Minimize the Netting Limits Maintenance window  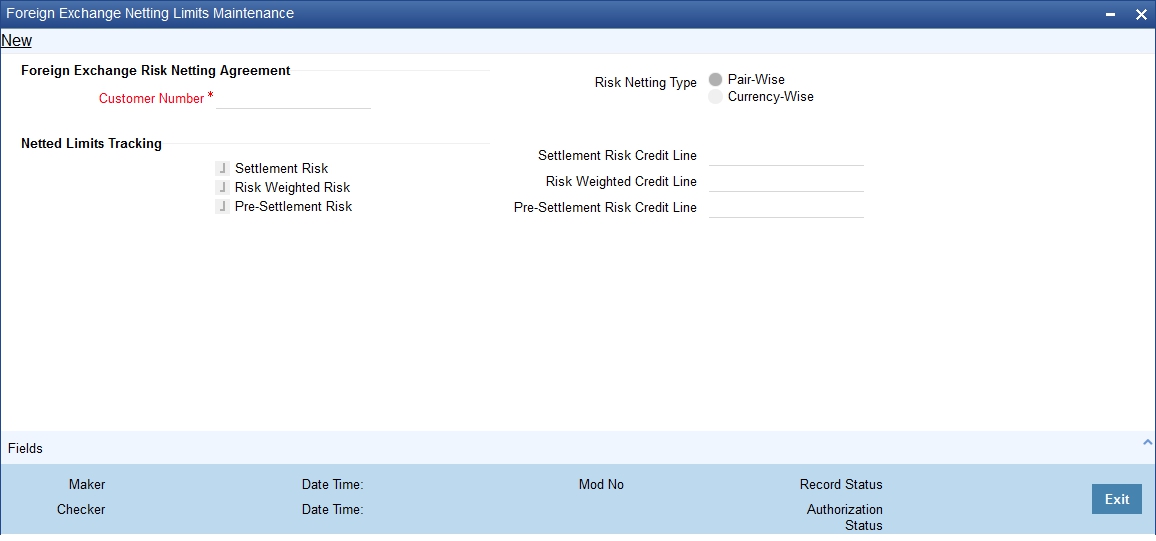[x=1110, y=15]
